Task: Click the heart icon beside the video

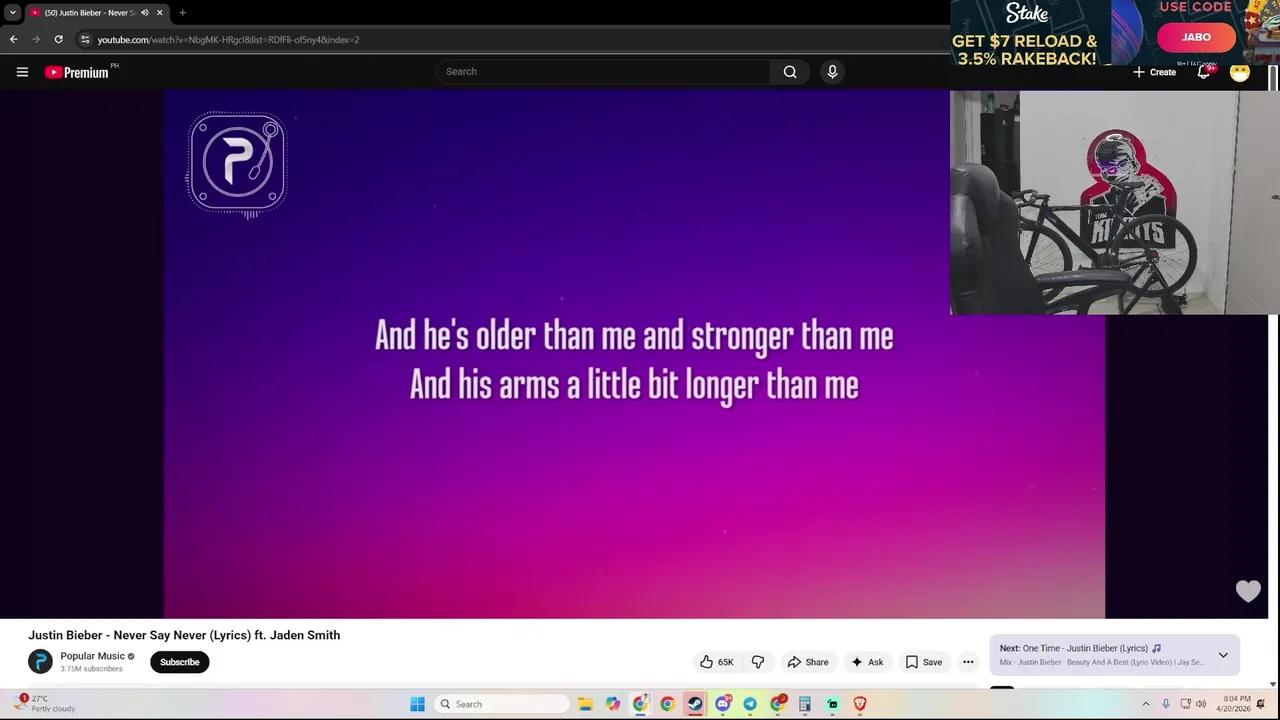Action: click(x=1248, y=591)
